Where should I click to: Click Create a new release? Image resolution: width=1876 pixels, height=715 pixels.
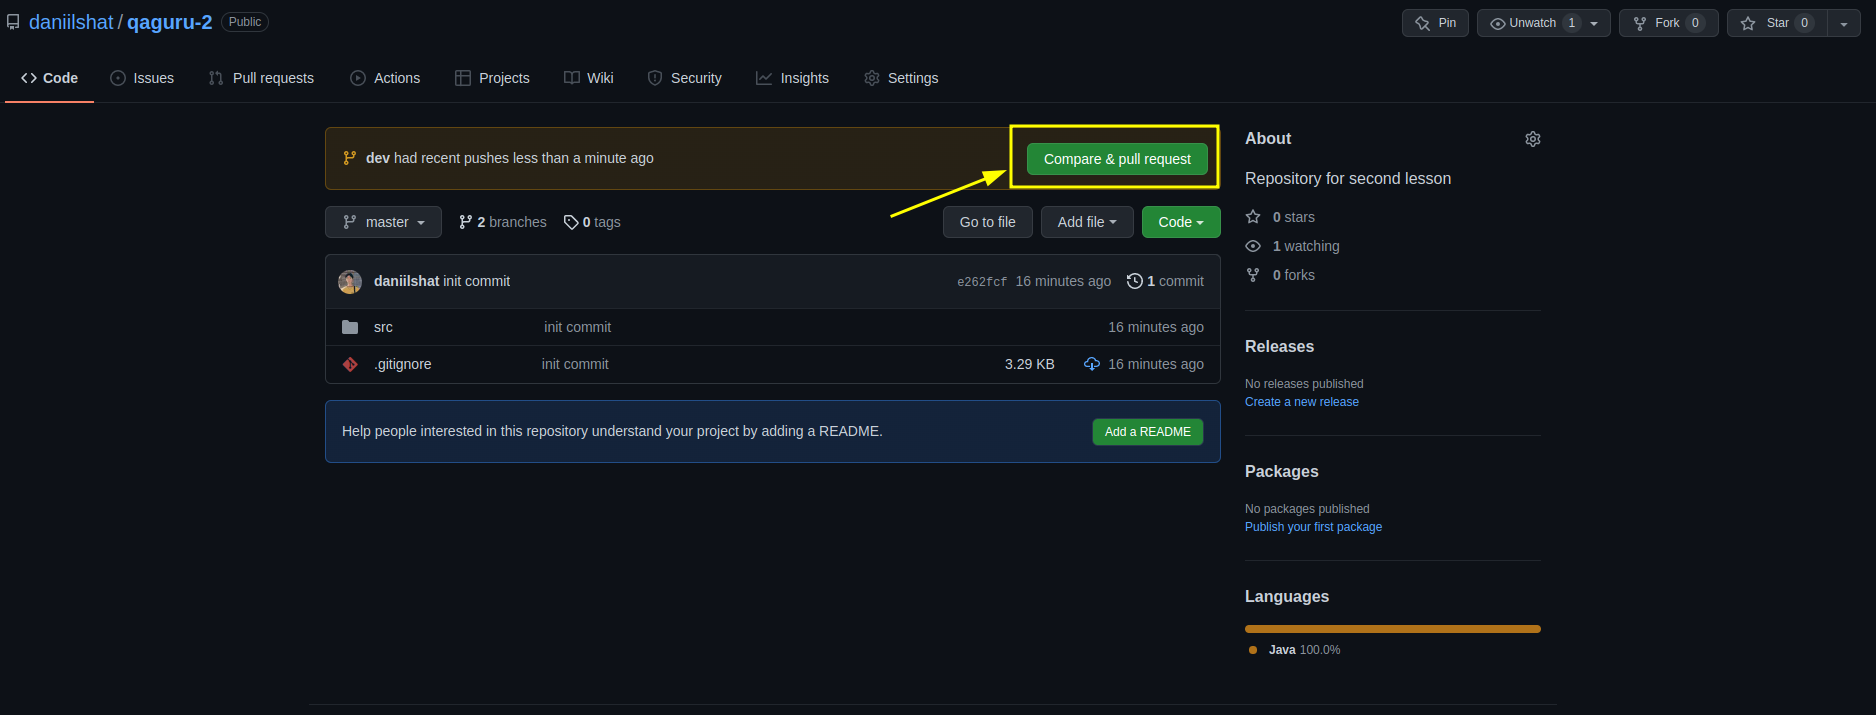pyautogui.click(x=1301, y=402)
